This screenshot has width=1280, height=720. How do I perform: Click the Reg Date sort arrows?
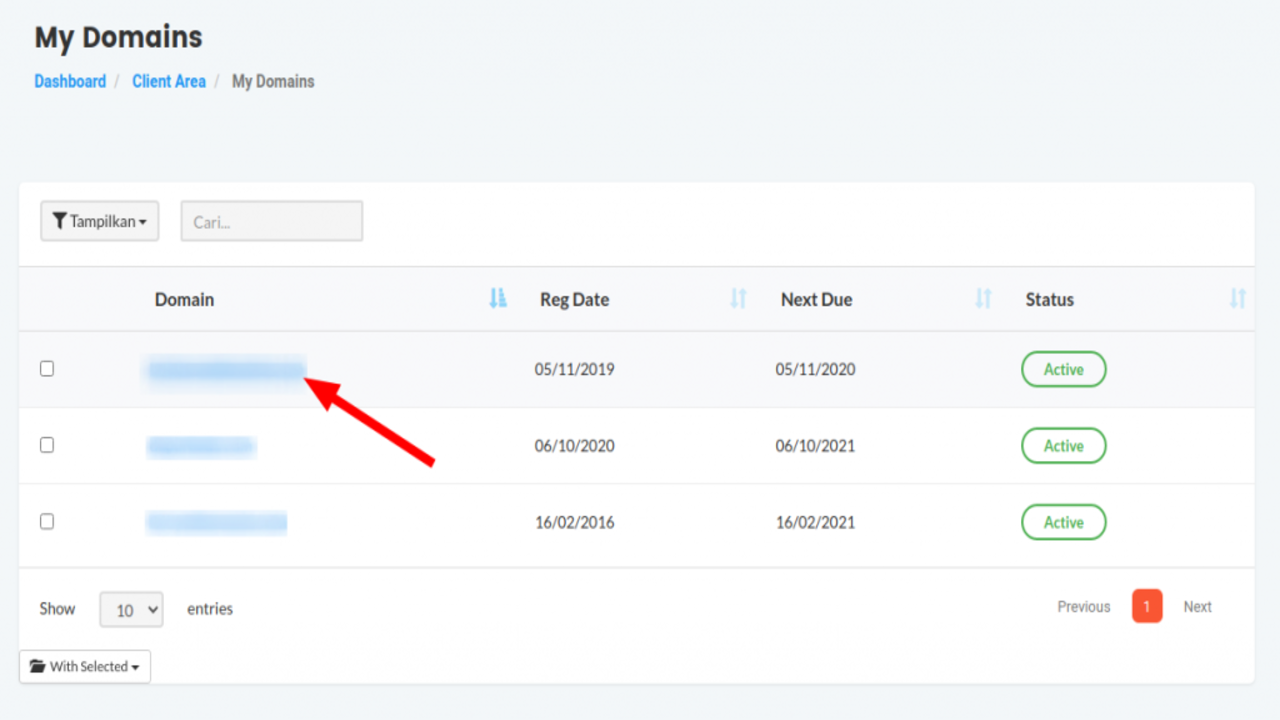(738, 298)
